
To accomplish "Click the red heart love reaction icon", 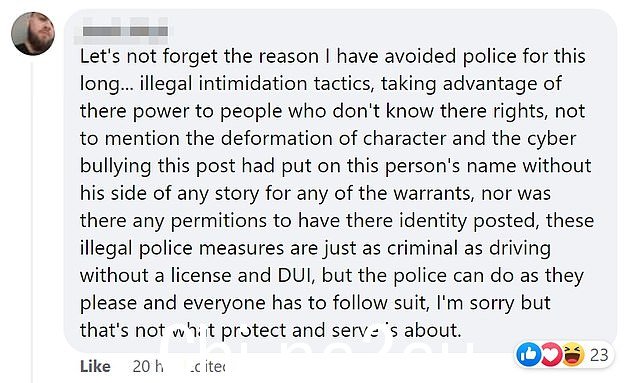I will click(551, 355).
